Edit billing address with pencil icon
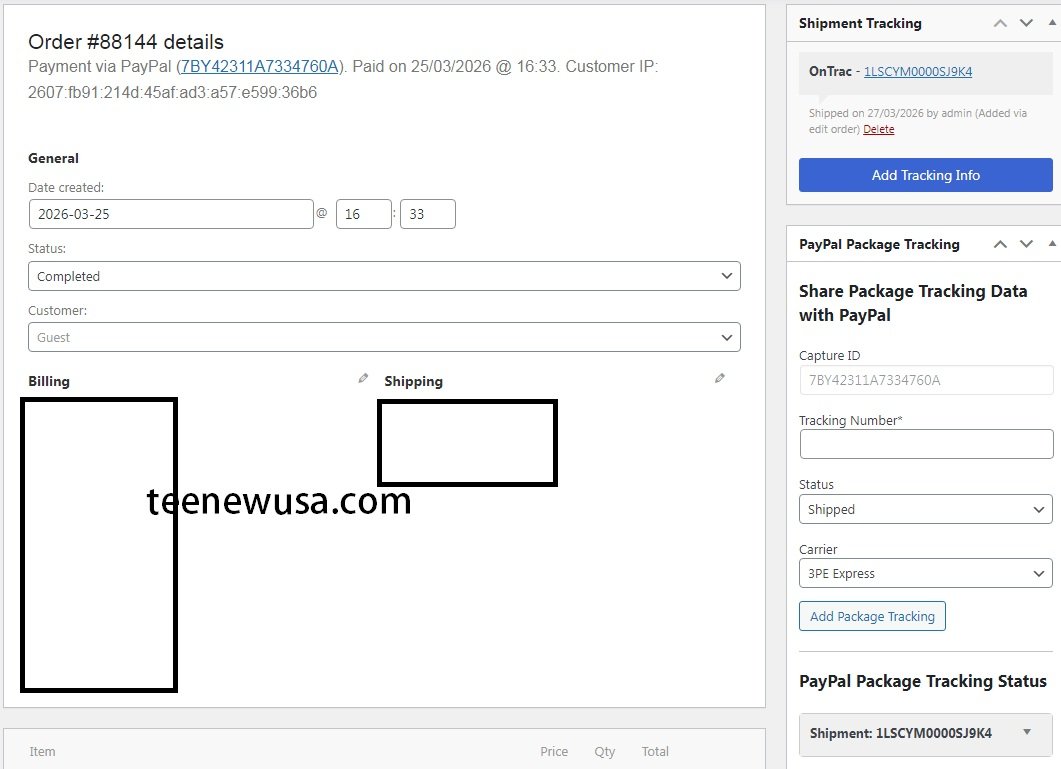This screenshot has width=1061, height=769. [x=363, y=379]
